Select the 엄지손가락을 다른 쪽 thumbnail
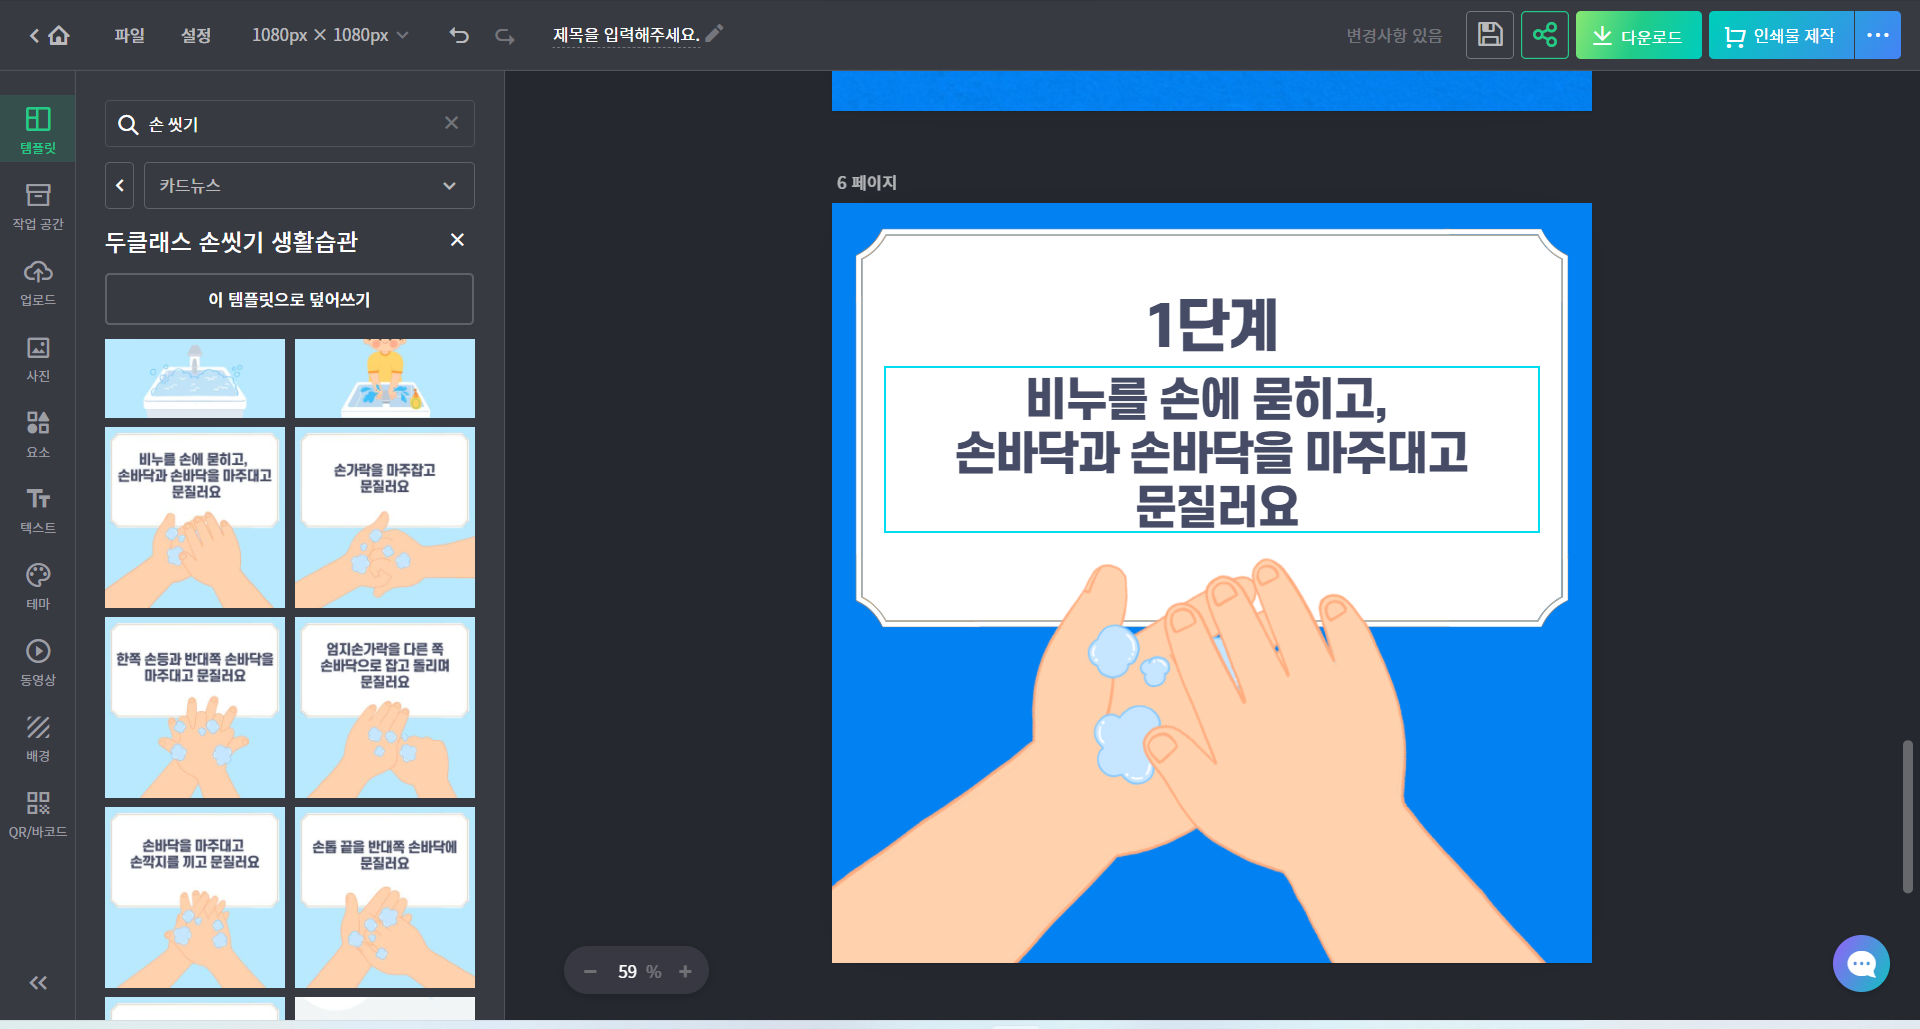This screenshot has height=1029, width=1920. coord(385,707)
